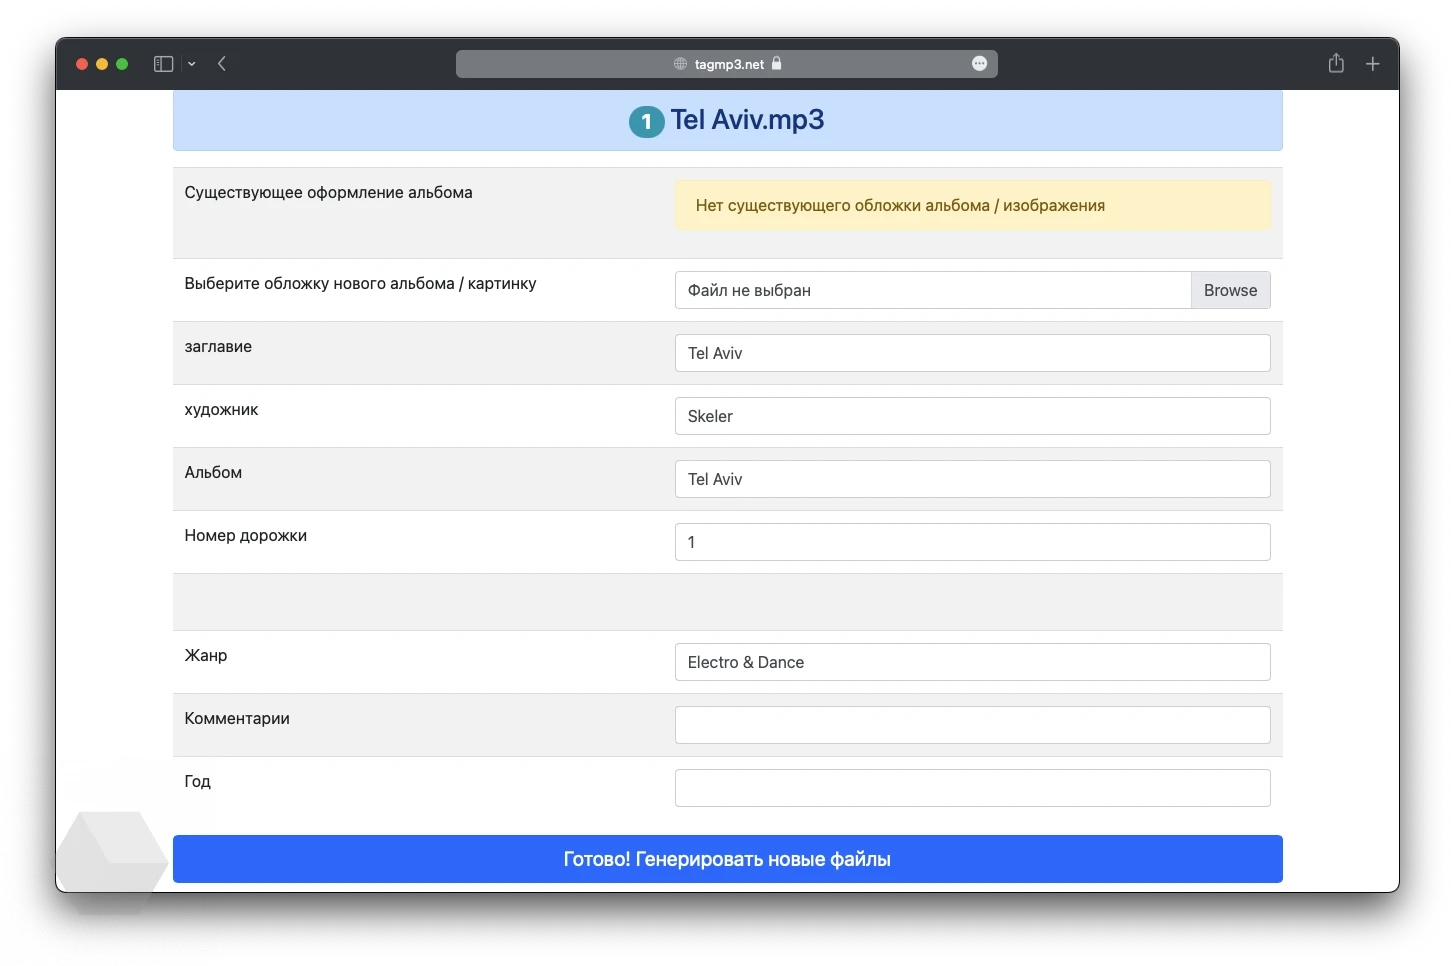Image resolution: width=1455 pixels, height=966 pixels.
Task: Click the number 1 badge icon
Action: pyautogui.click(x=646, y=122)
